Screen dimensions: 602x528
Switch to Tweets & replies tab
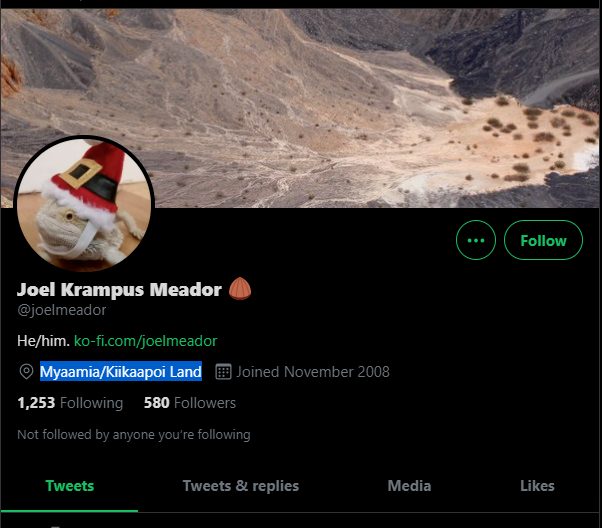(241, 486)
